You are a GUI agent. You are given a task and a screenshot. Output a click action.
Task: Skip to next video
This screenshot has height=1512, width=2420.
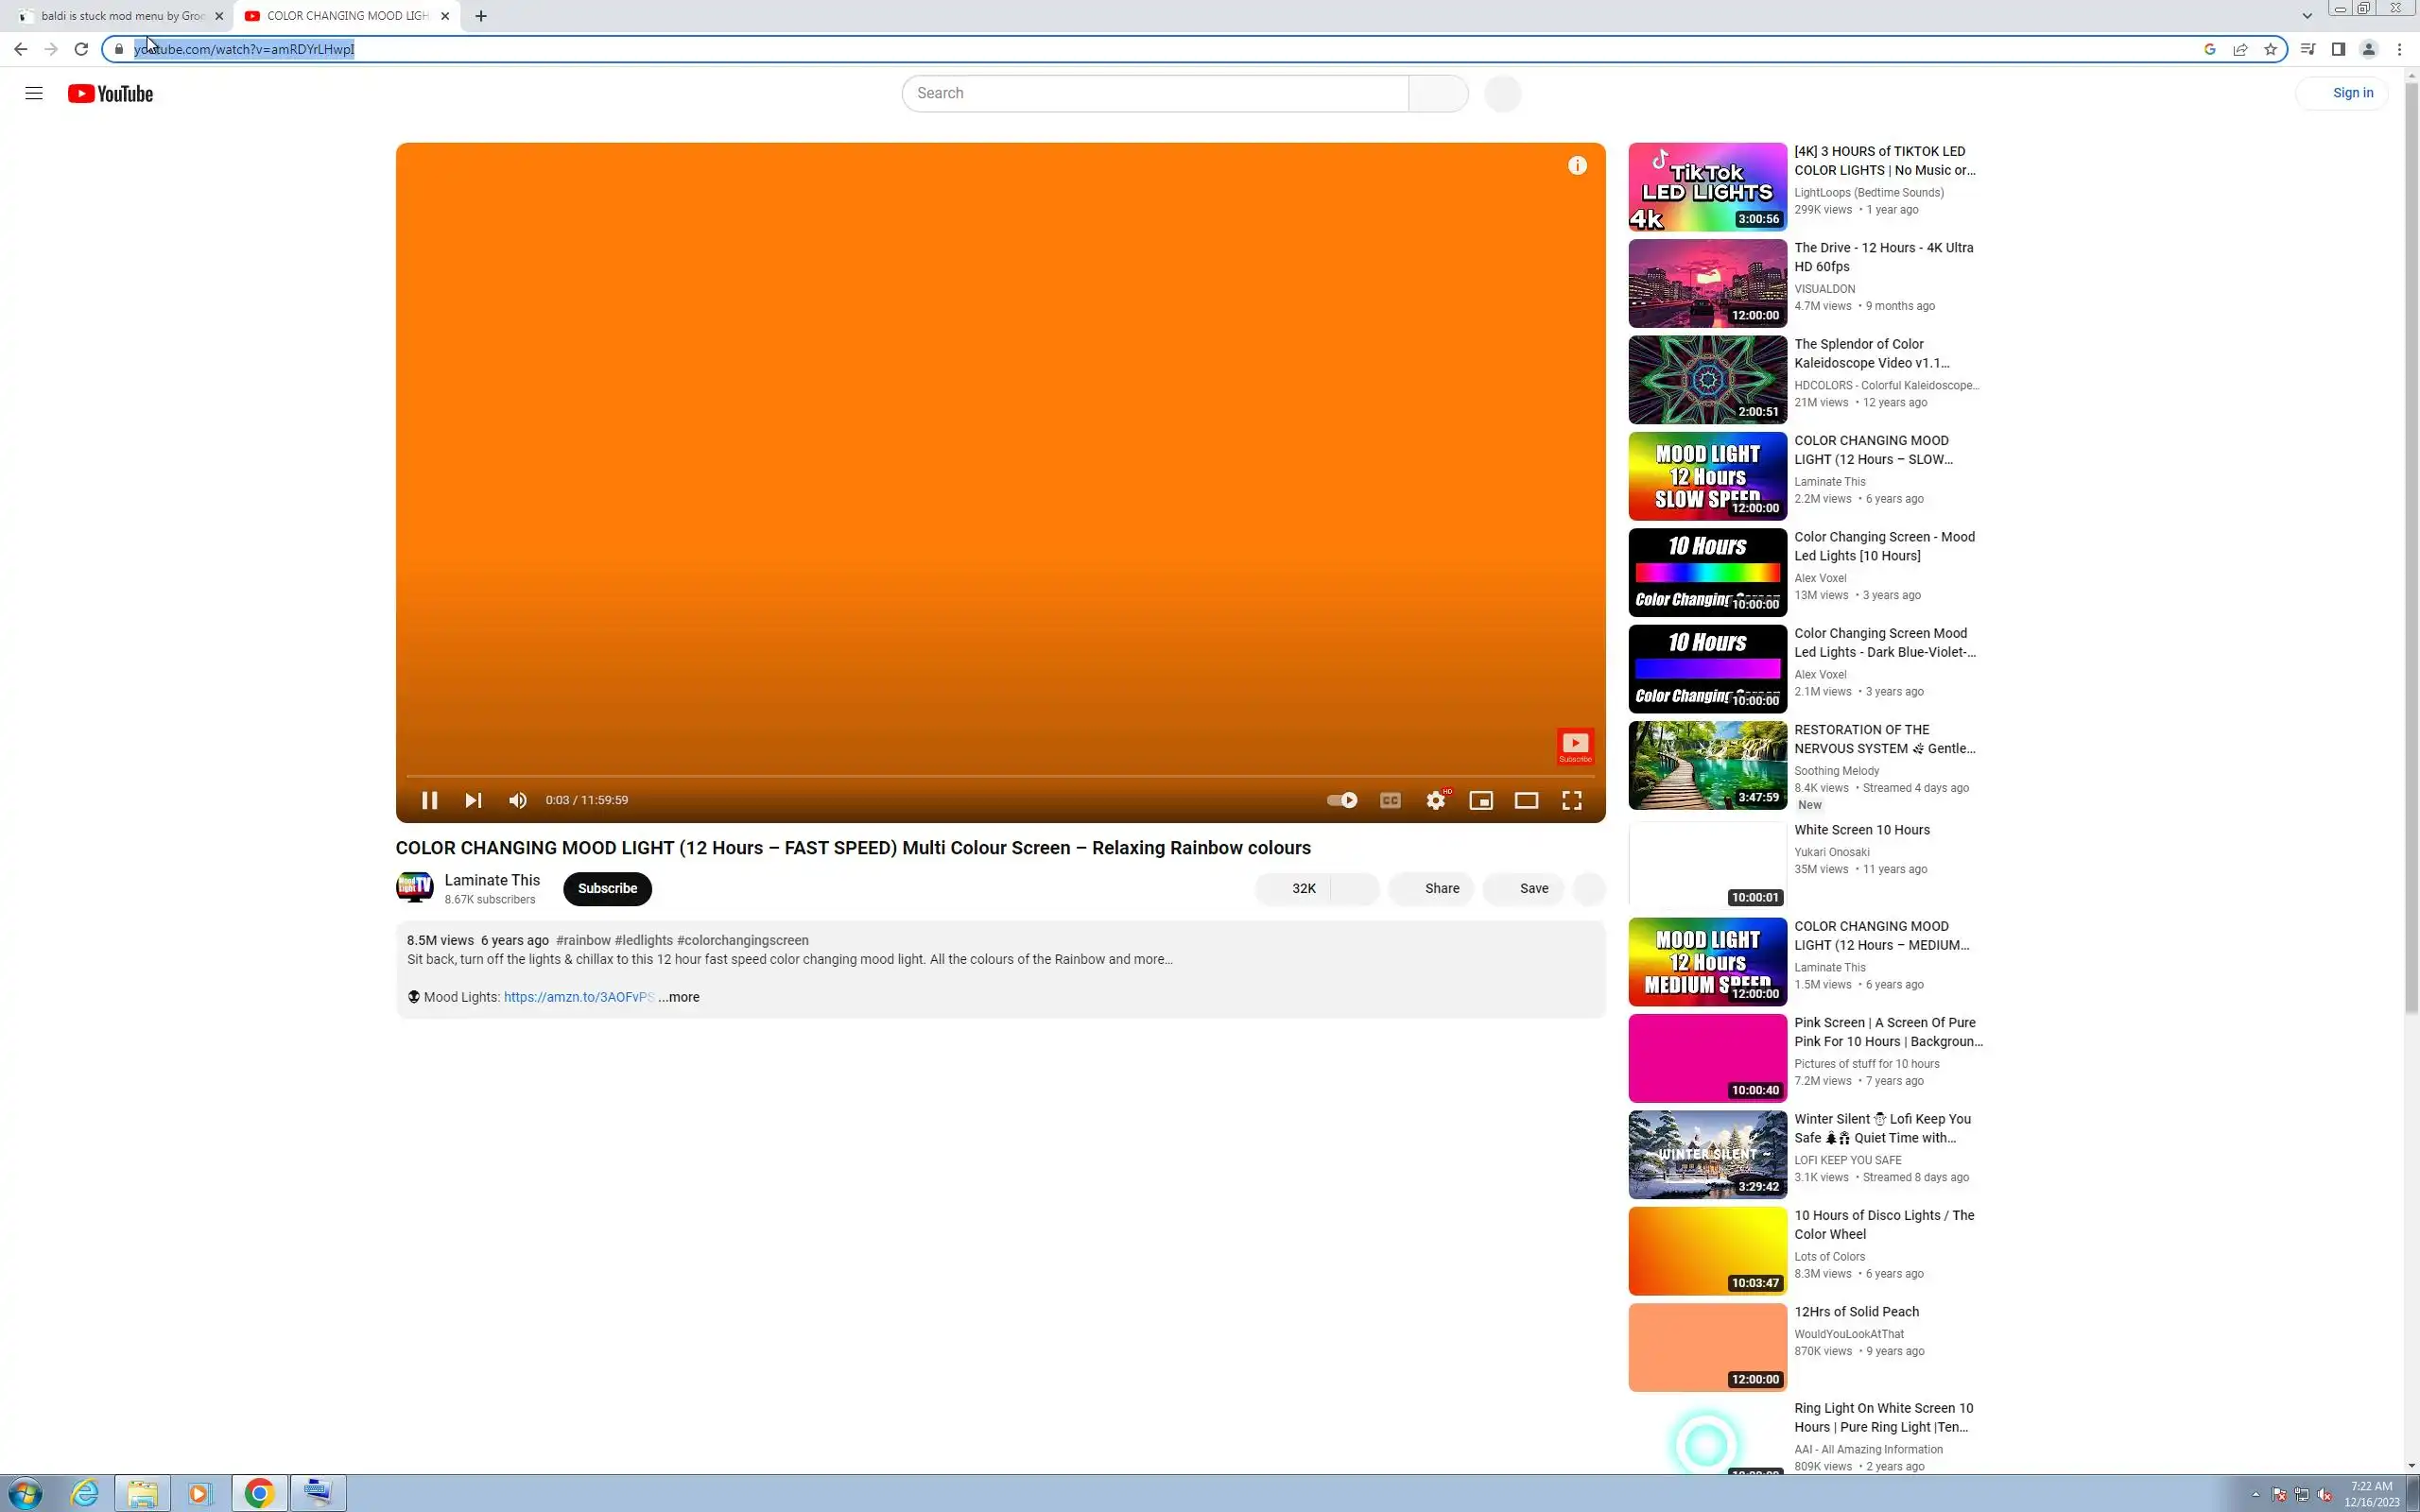(x=473, y=800)
